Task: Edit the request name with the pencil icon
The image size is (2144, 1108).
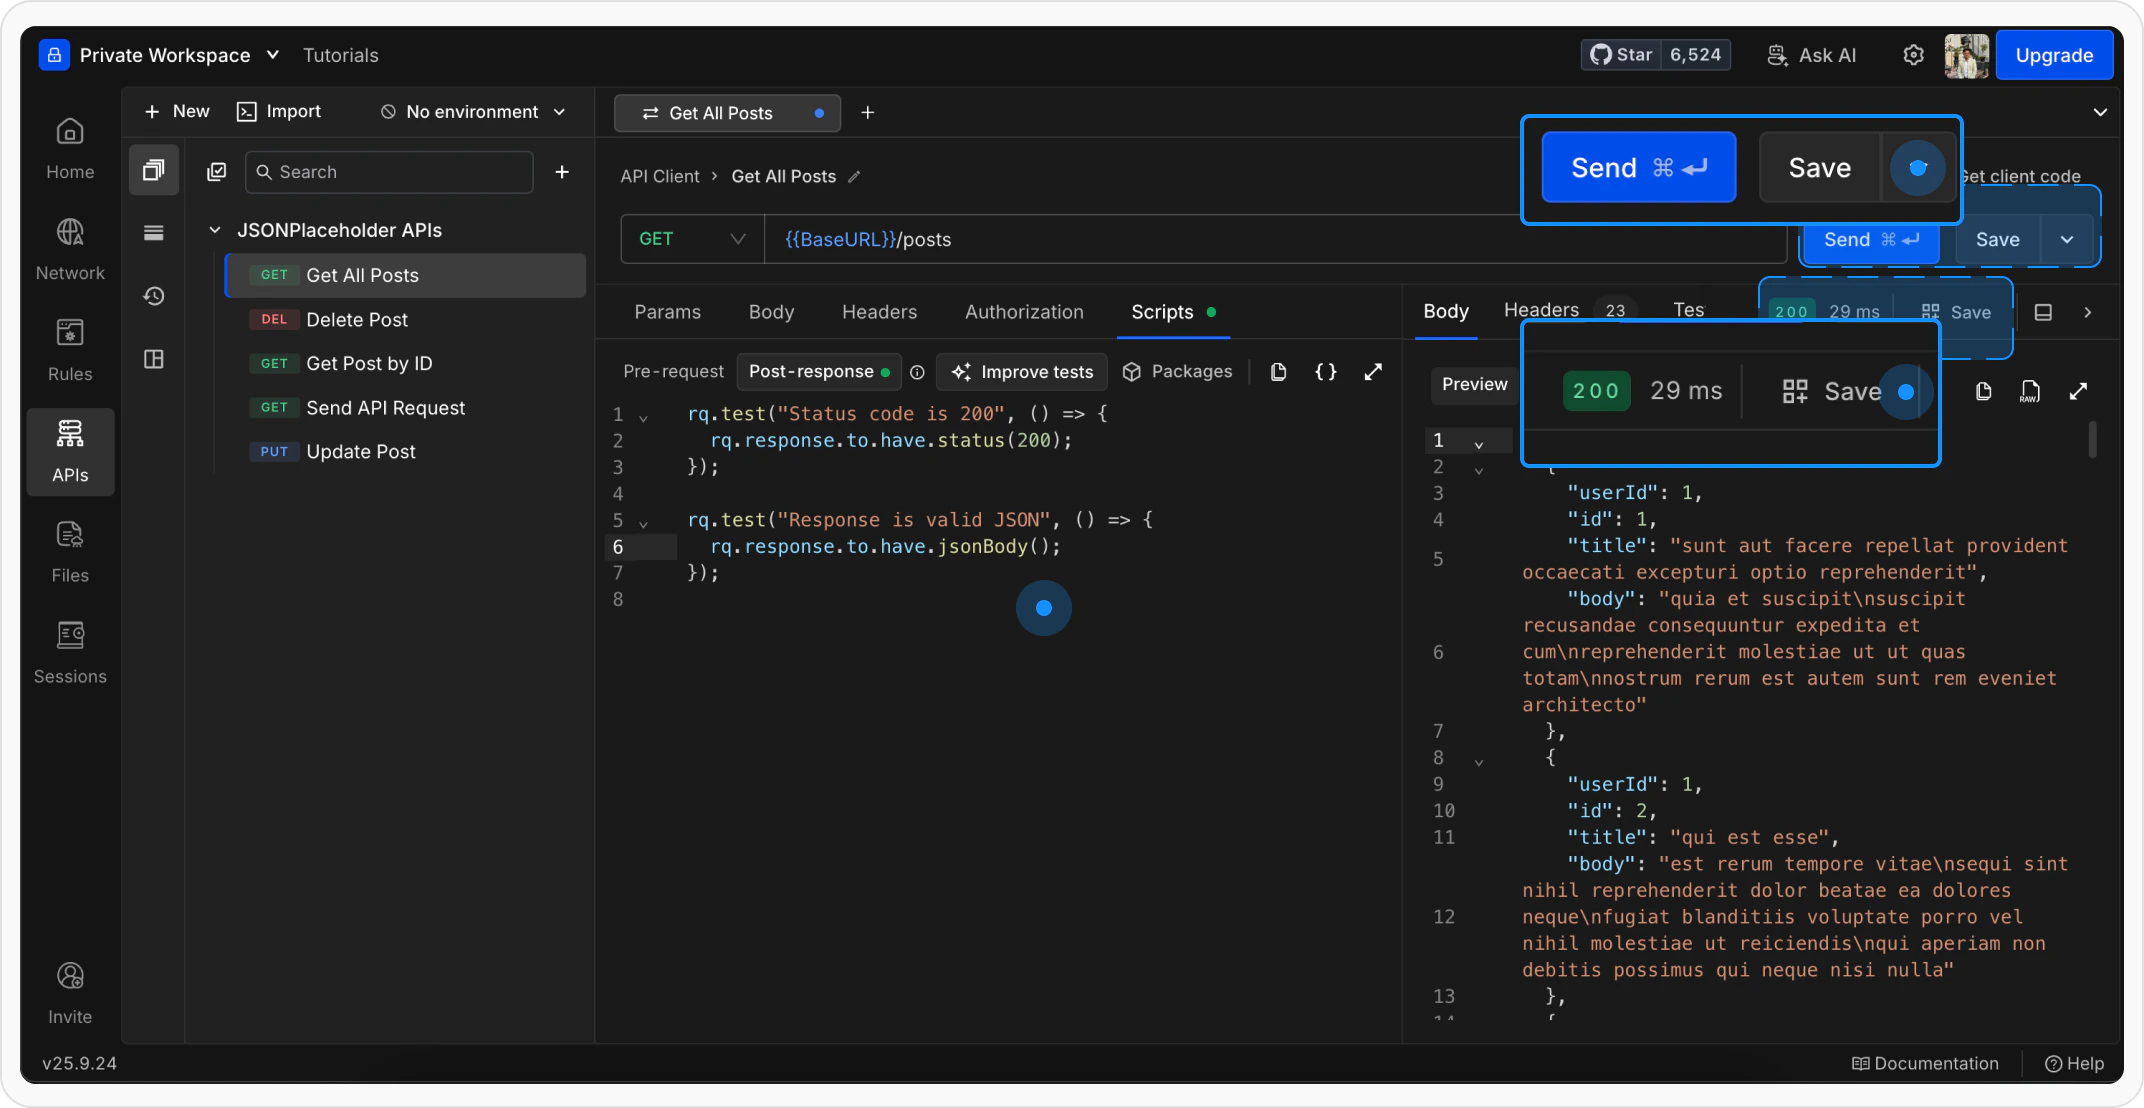Action: 854,177
